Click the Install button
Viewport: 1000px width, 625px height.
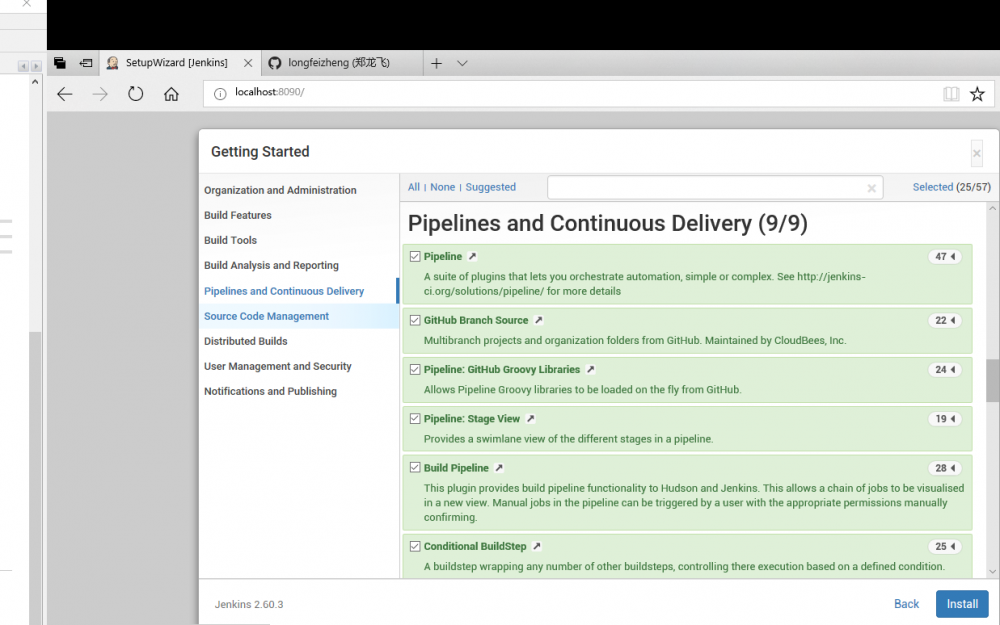pyautogui.click(x=961, y=604)
